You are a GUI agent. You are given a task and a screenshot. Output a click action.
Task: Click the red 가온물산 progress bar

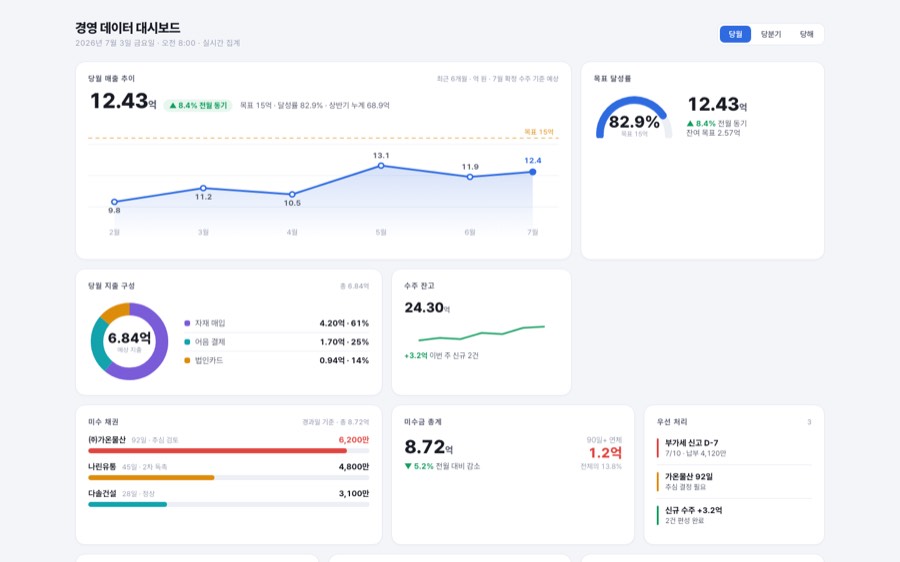pyautogui.click(x=218, y=451)
